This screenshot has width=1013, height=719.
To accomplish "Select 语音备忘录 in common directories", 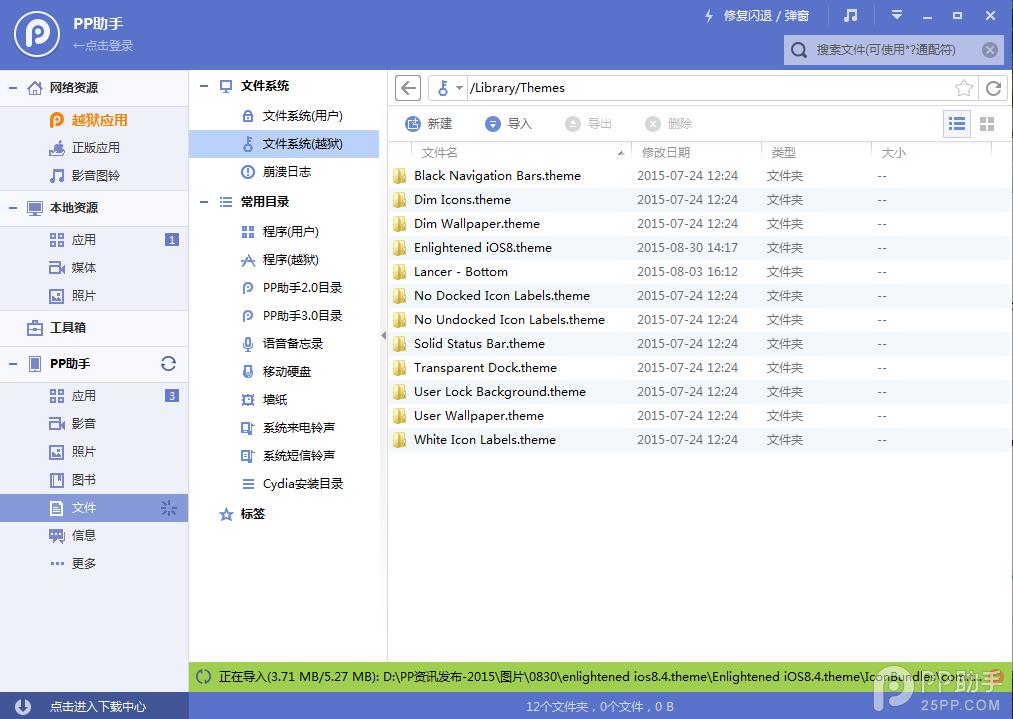I will 292,343.
